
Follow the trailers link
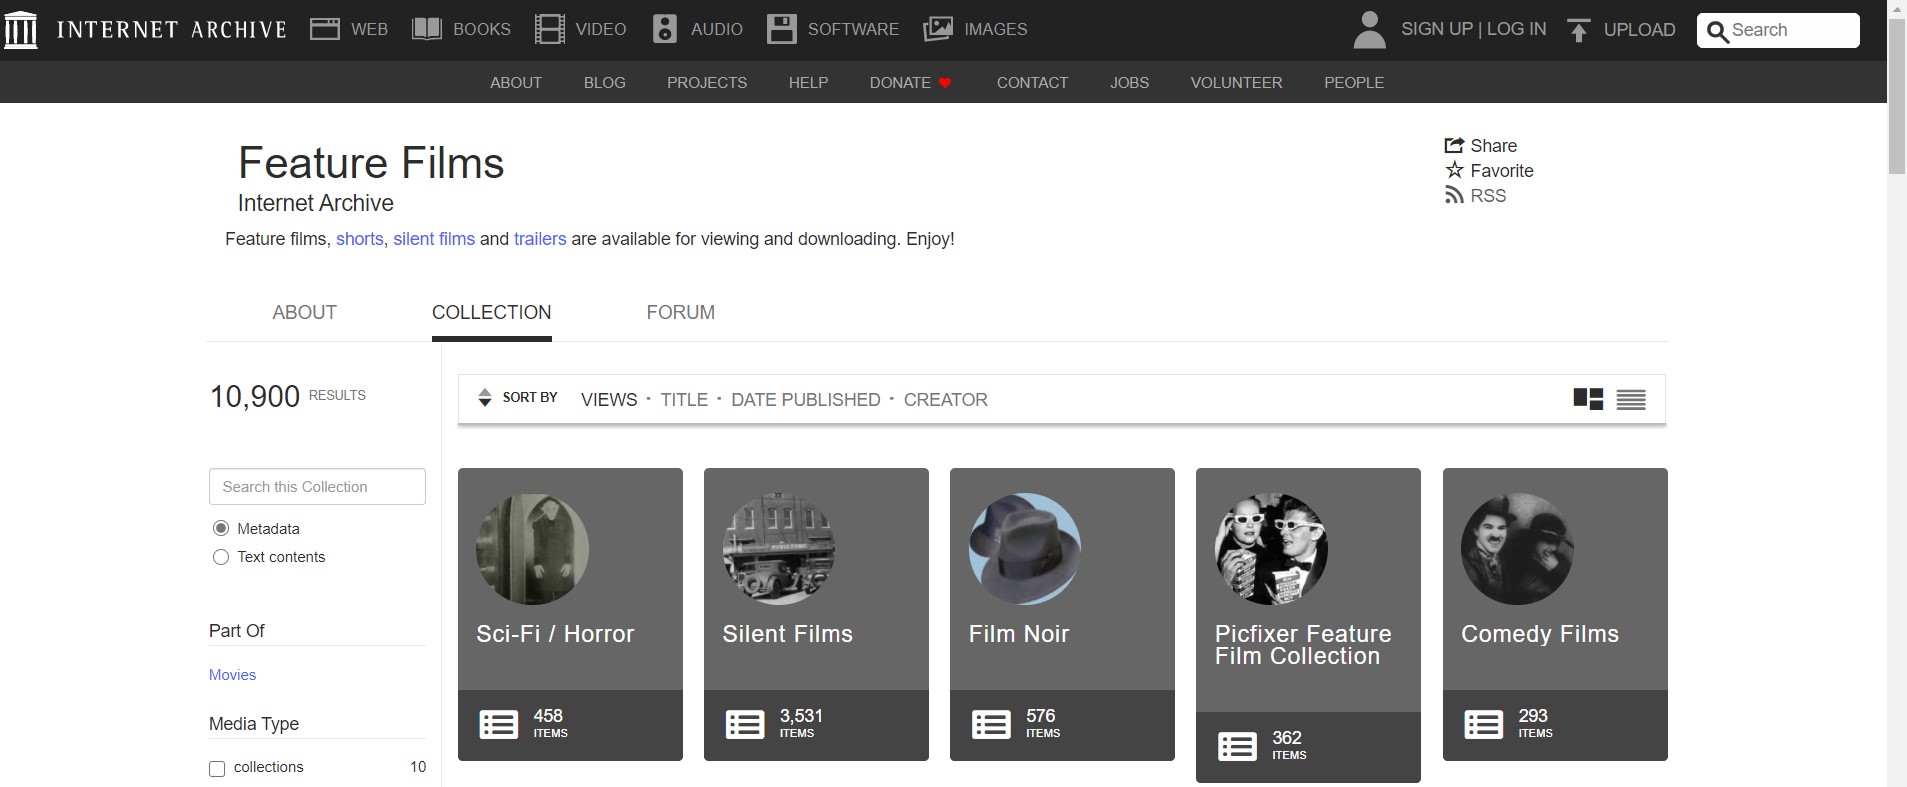coord(540,239)
